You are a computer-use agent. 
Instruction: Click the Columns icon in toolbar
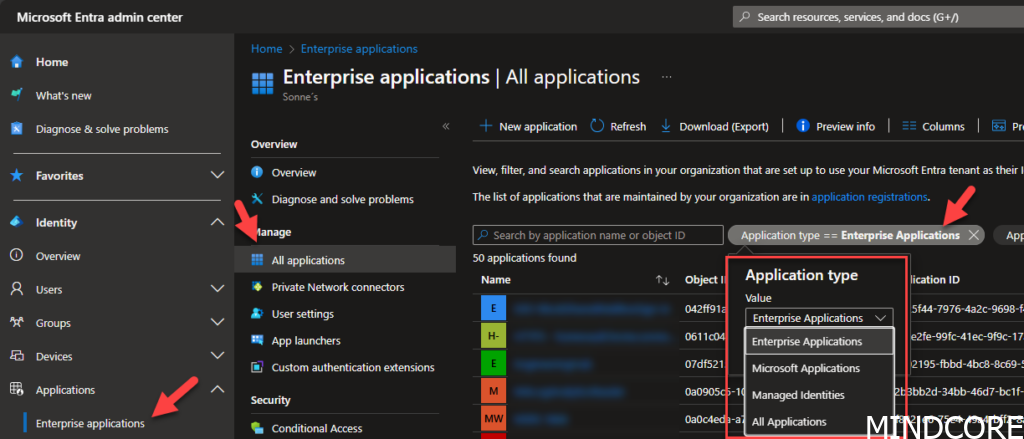point(909,126)
